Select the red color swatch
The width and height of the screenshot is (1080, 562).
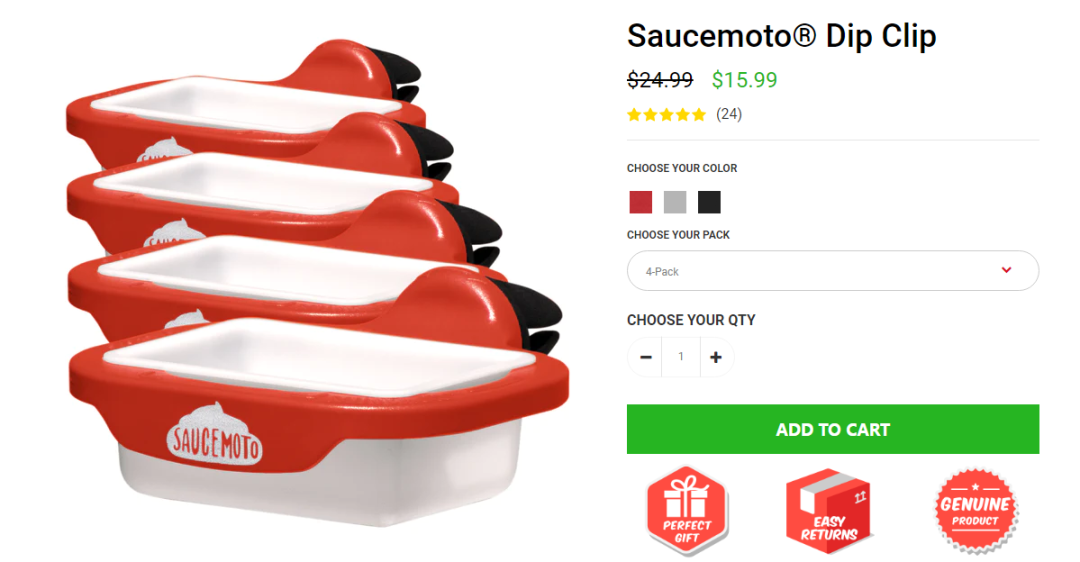click(641, 202)
